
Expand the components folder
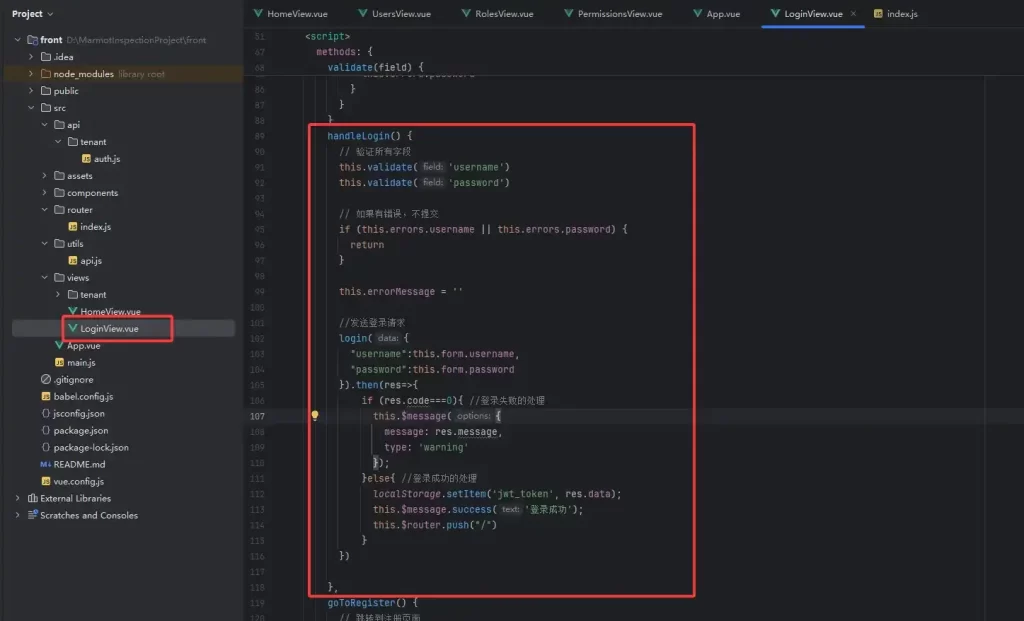coord(44,193)
